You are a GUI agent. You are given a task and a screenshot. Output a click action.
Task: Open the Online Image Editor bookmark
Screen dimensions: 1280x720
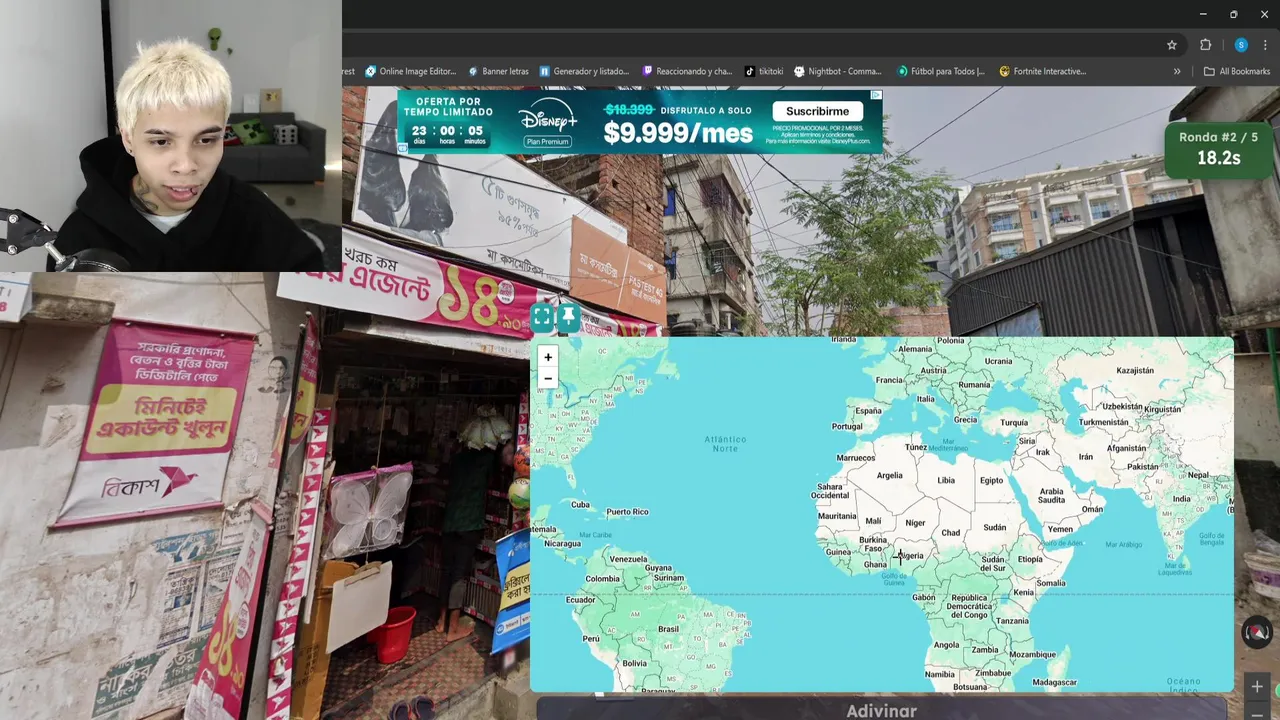[x=410, y=71]
